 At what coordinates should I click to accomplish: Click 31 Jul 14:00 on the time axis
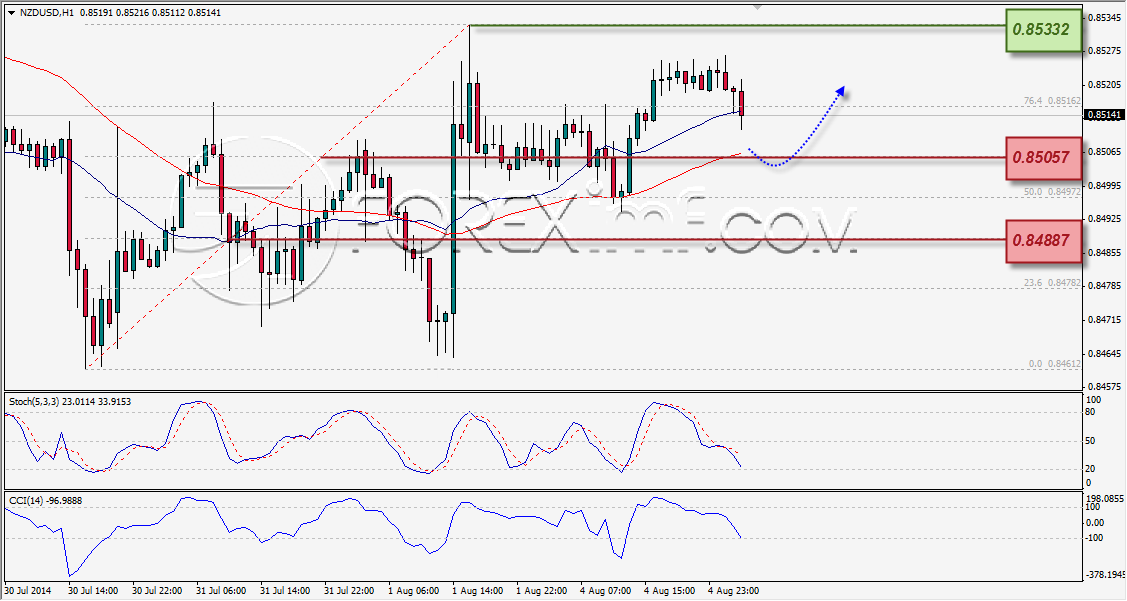pos(285,591)
